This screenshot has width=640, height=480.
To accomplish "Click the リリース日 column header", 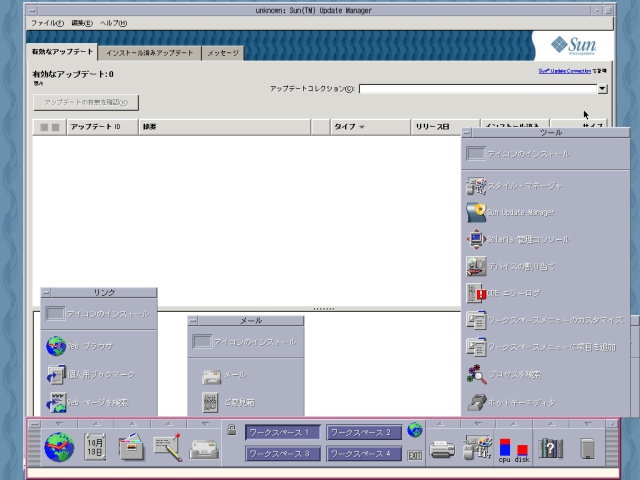I will pos(445,127).
